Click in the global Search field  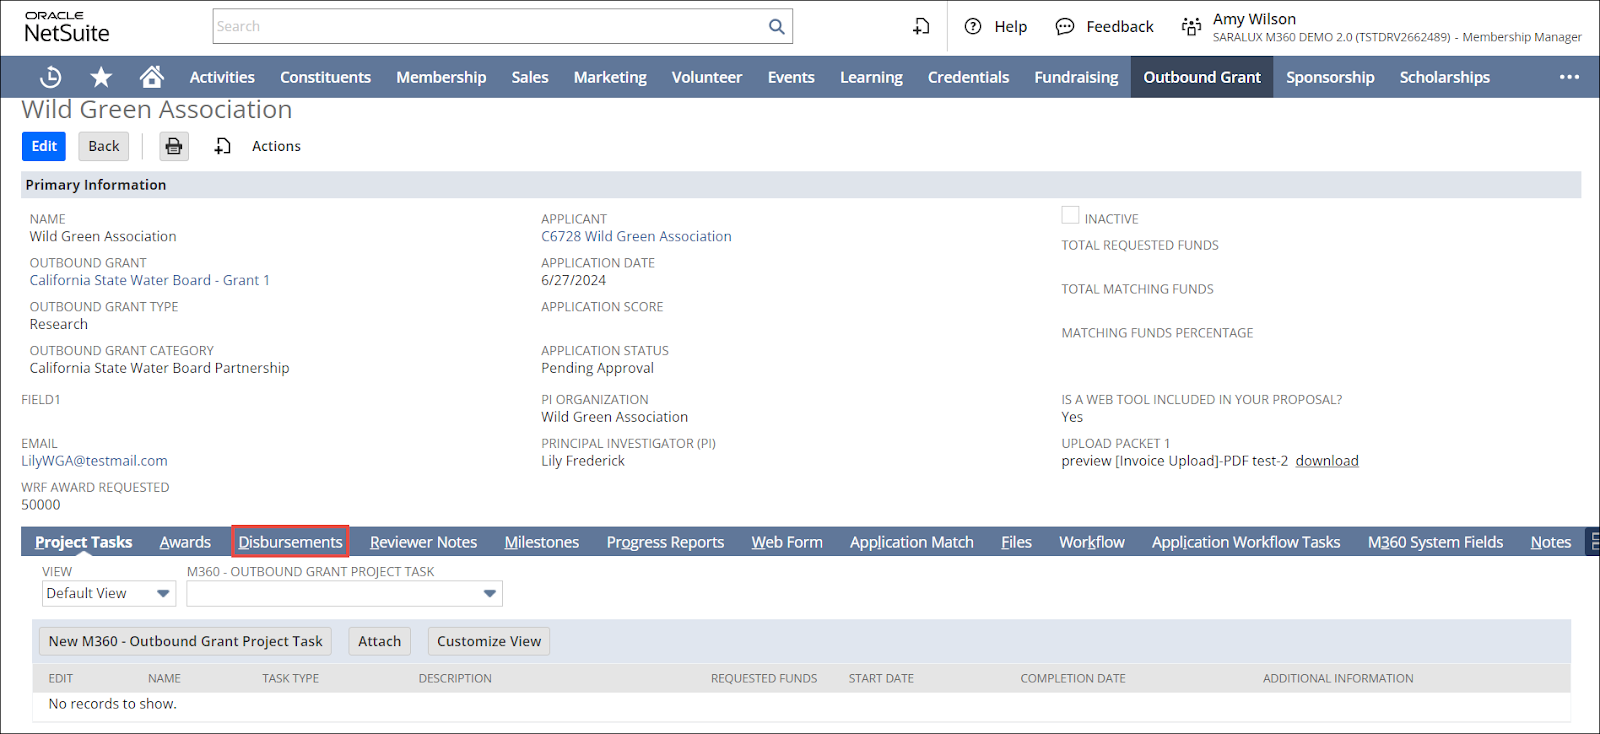[490, 27]
